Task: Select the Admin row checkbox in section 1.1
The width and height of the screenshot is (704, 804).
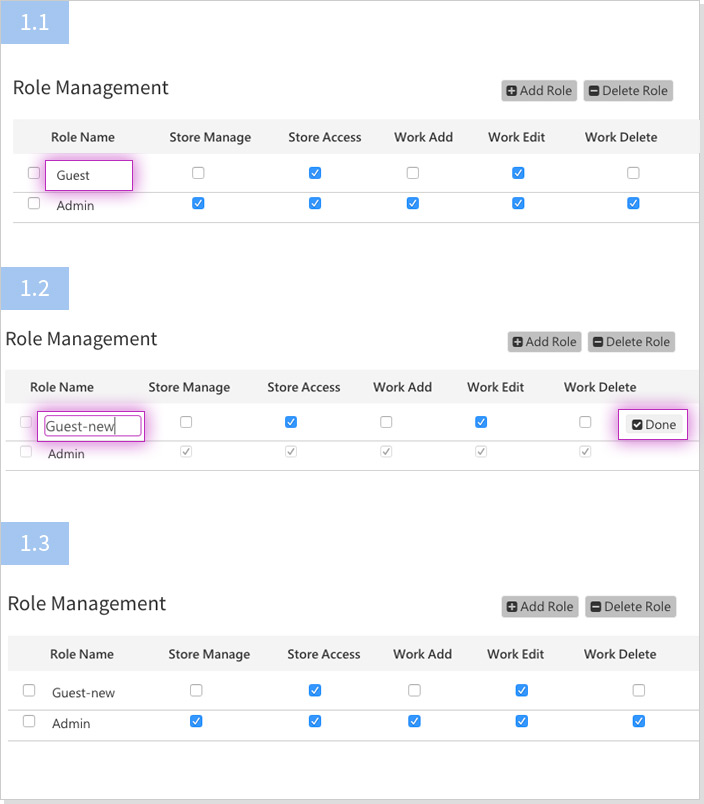Action: pyautogui.click(x=34, y=204)
